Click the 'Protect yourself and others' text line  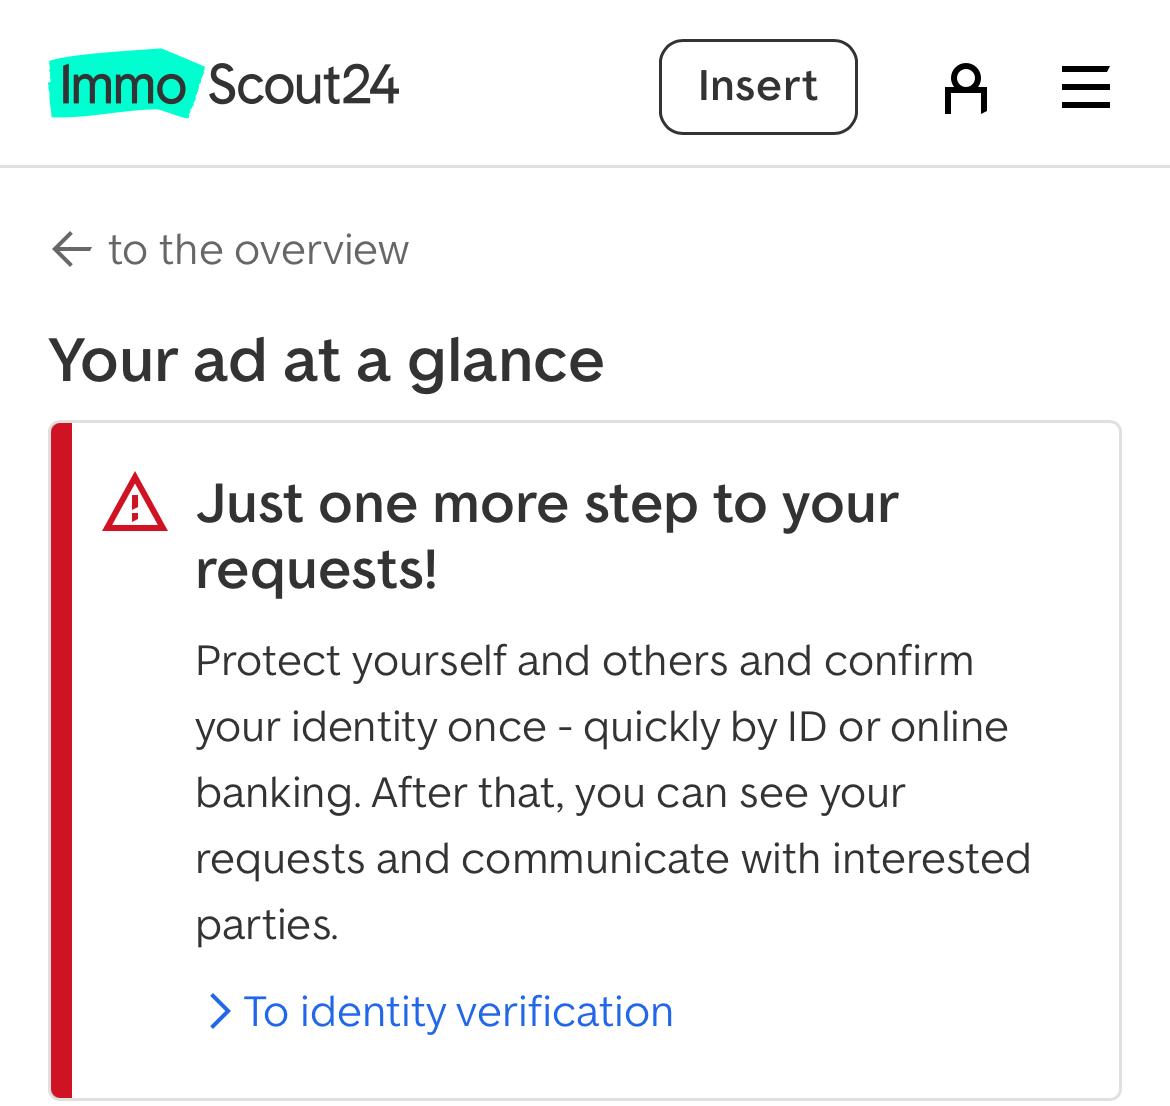tap(584, 661)
